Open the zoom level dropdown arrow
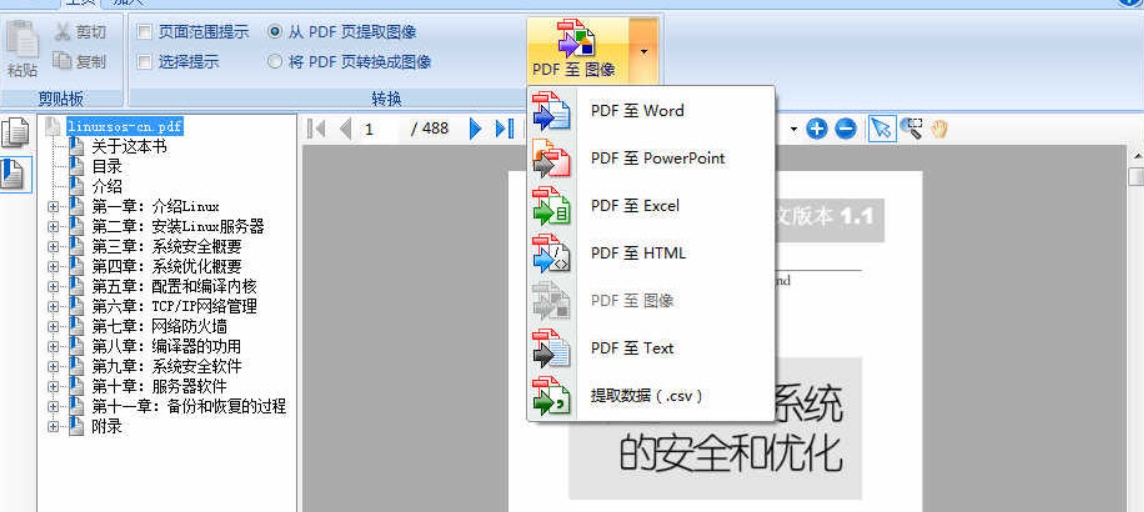 pos(795,130)
